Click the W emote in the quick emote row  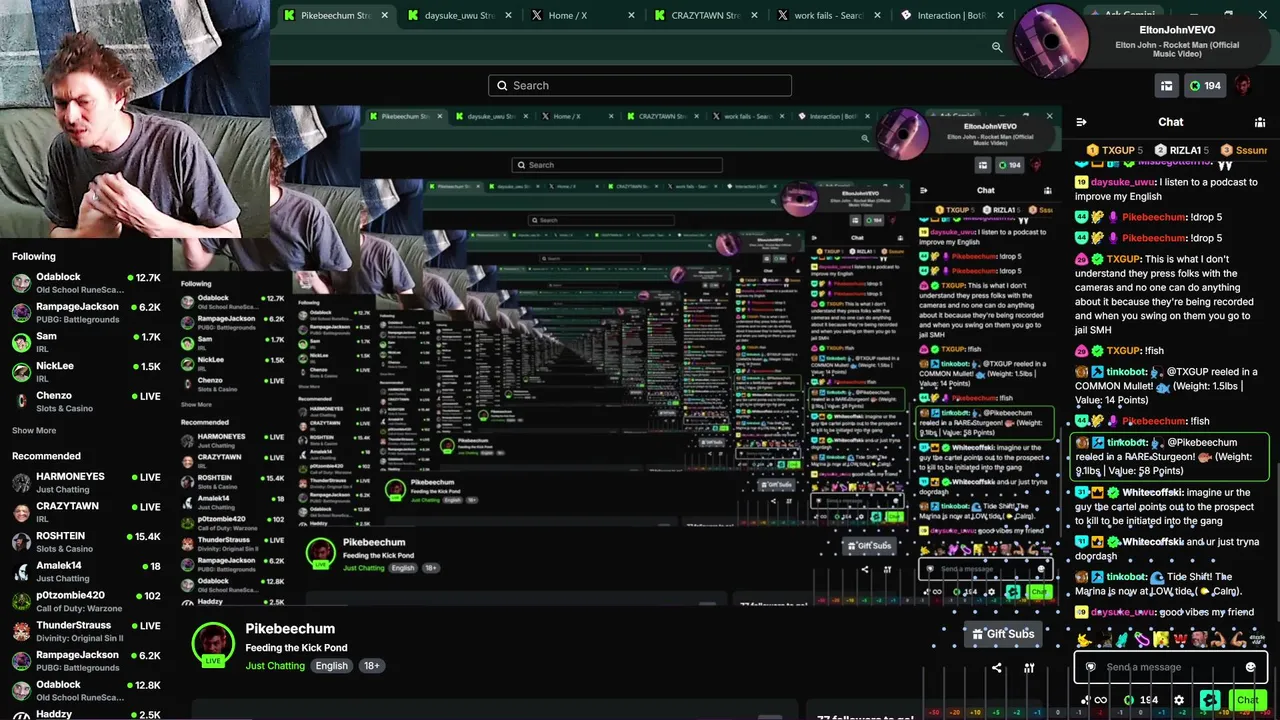pos(1180,639)
